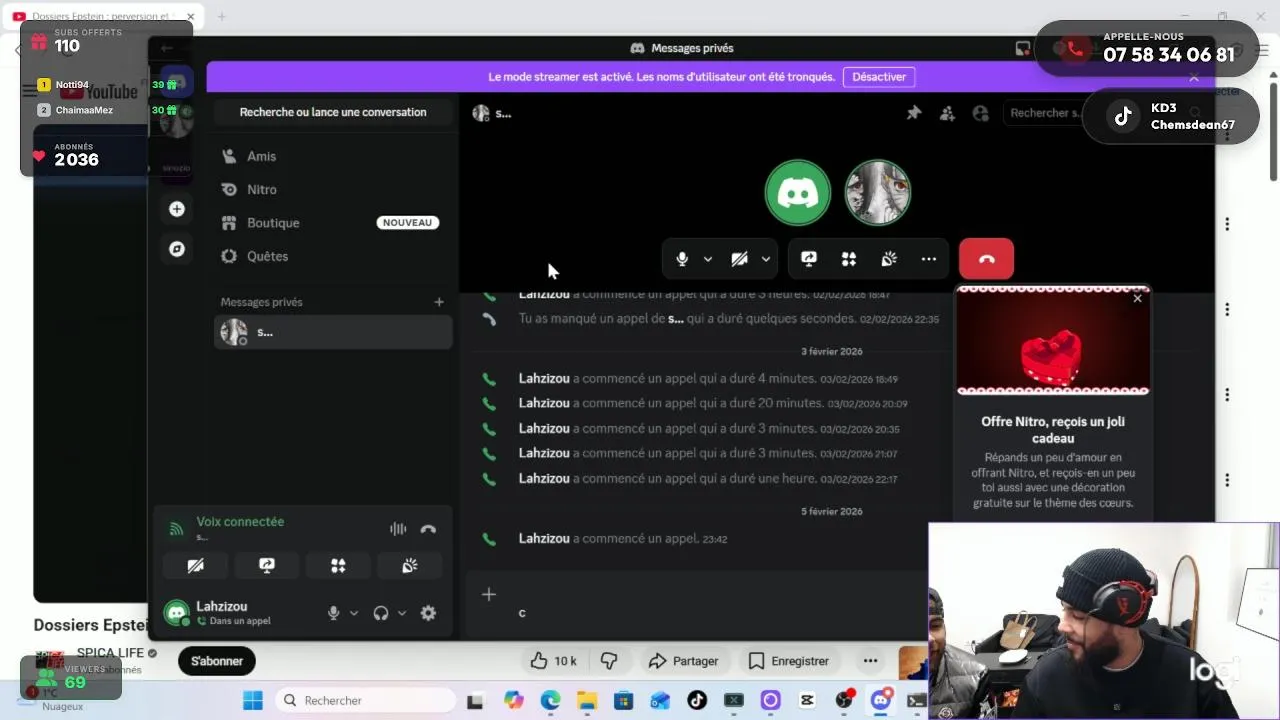Open Microsoft Edge from taskbar

click(551, 701)
